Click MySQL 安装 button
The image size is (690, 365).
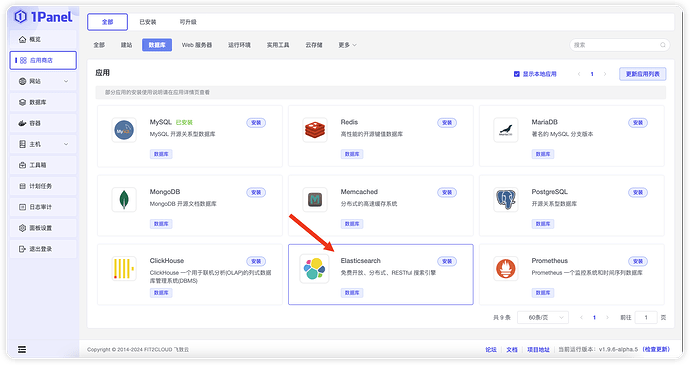pos(256,123)
